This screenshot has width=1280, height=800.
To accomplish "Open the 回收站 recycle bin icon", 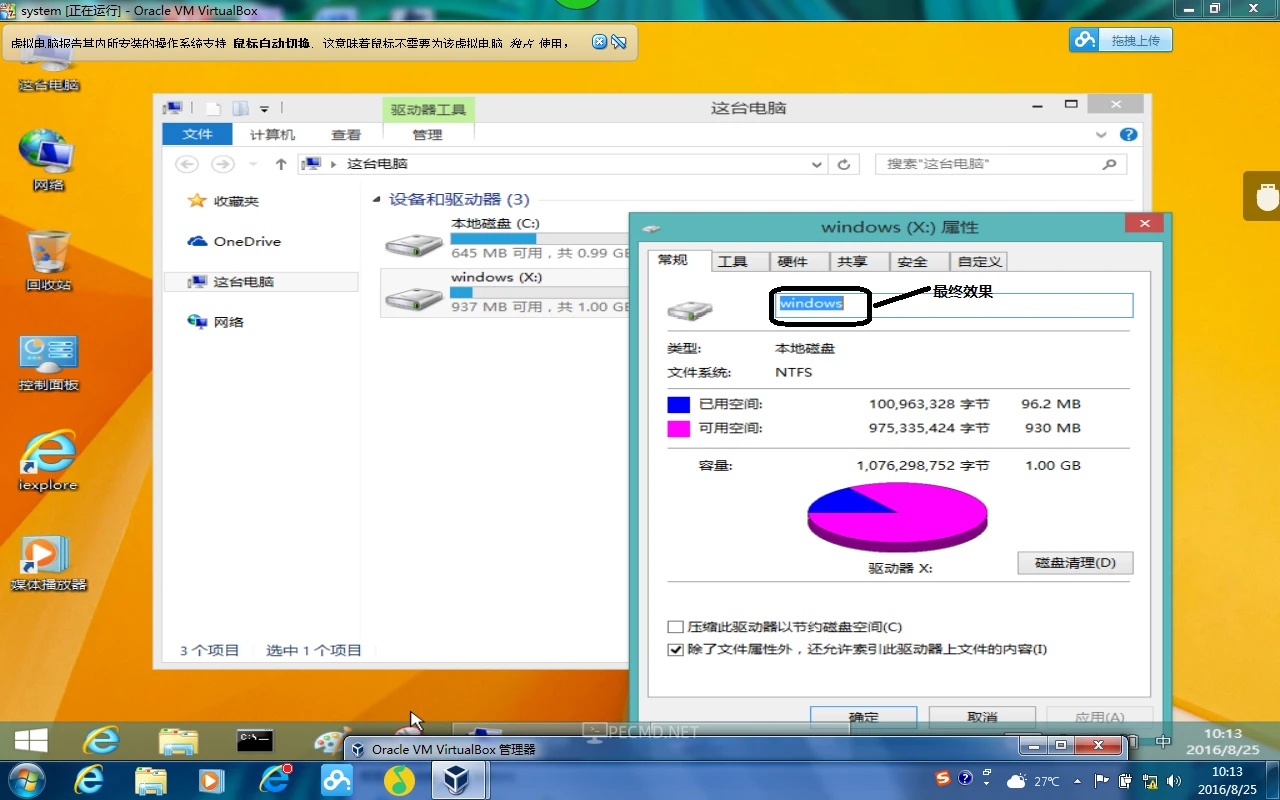I will (48, 259).
